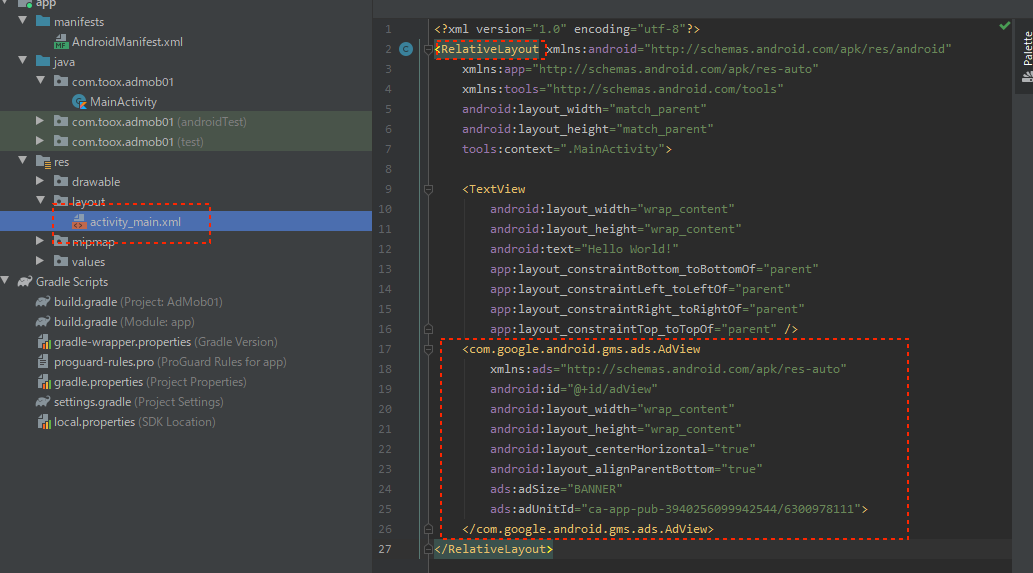Click the adUnitId value on line 25
The height and width of the screenshot is (573, 1033).
click(x=721, y=508)
